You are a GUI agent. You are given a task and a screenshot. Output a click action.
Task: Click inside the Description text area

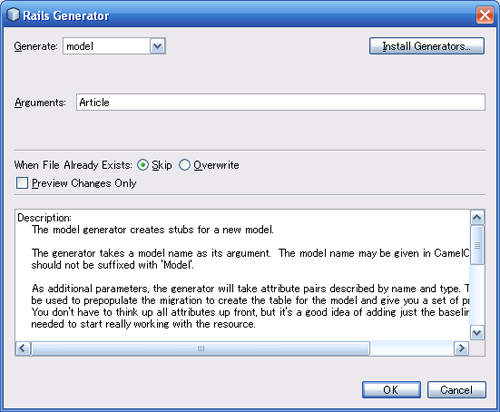242,275
